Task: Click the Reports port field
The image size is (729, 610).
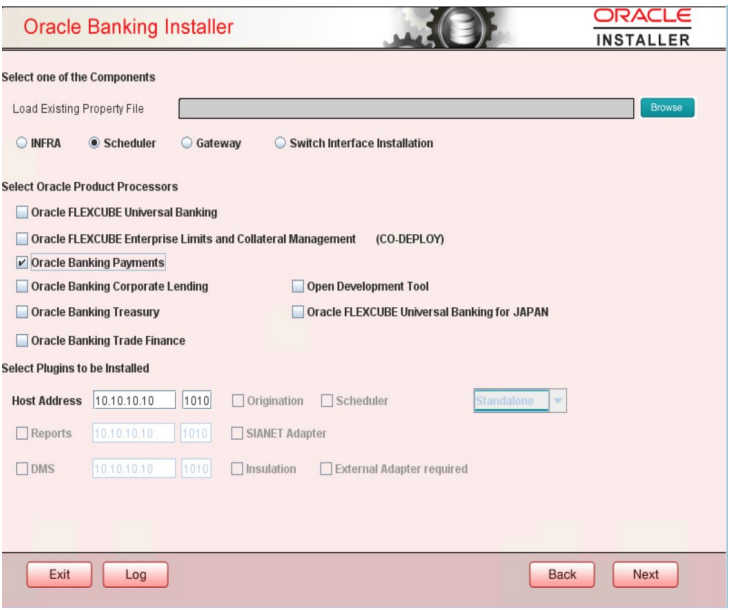Action: coord(196,433)
